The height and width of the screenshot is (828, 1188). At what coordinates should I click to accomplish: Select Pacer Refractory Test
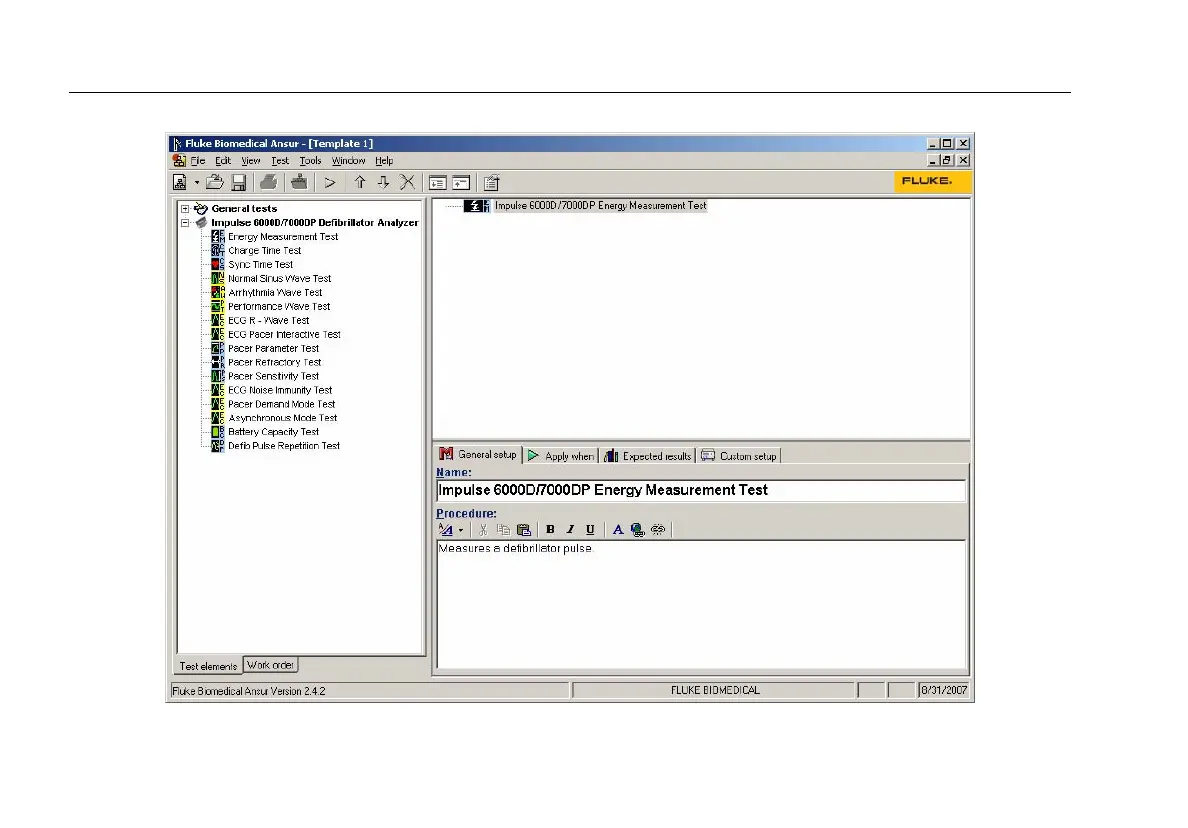(274, 362)
